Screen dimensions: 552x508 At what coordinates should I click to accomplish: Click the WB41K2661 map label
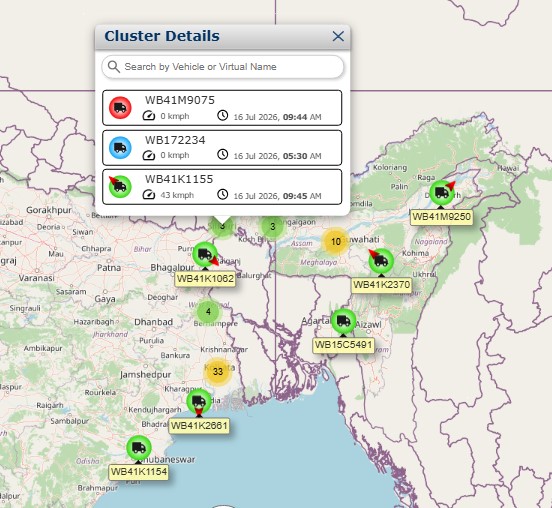click(199, 426)
